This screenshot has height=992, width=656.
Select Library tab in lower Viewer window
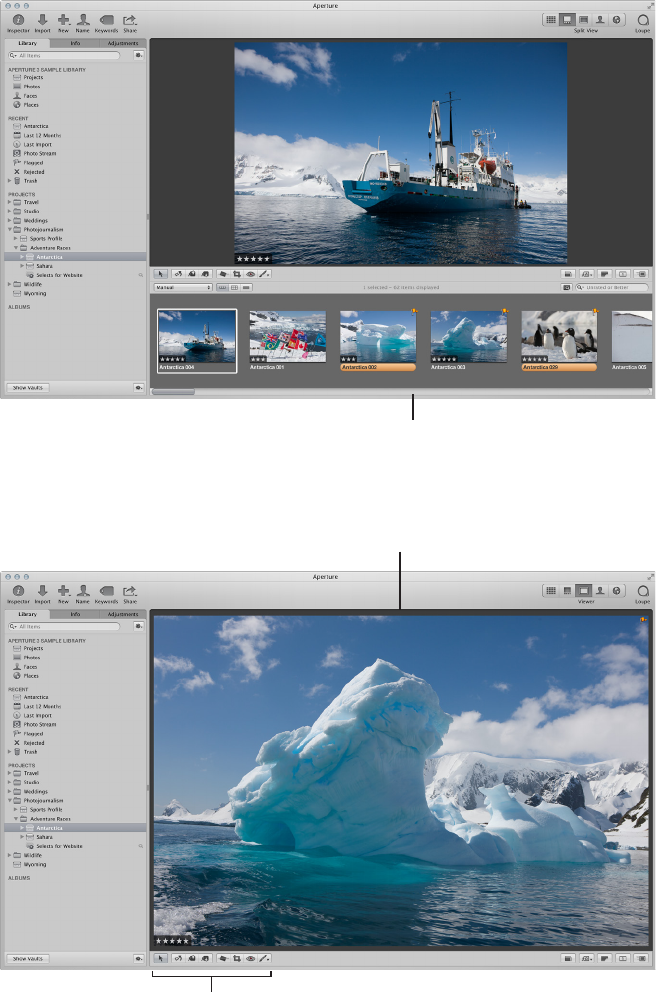[x=28, y=614]
